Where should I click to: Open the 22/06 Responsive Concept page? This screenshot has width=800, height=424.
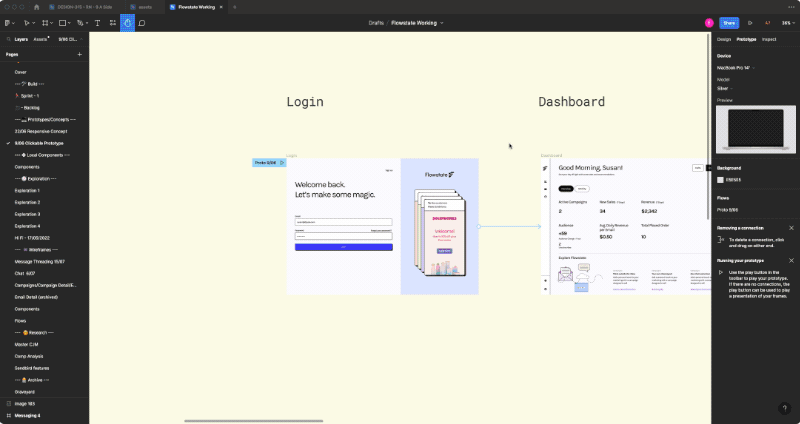(x=41, y=132)
